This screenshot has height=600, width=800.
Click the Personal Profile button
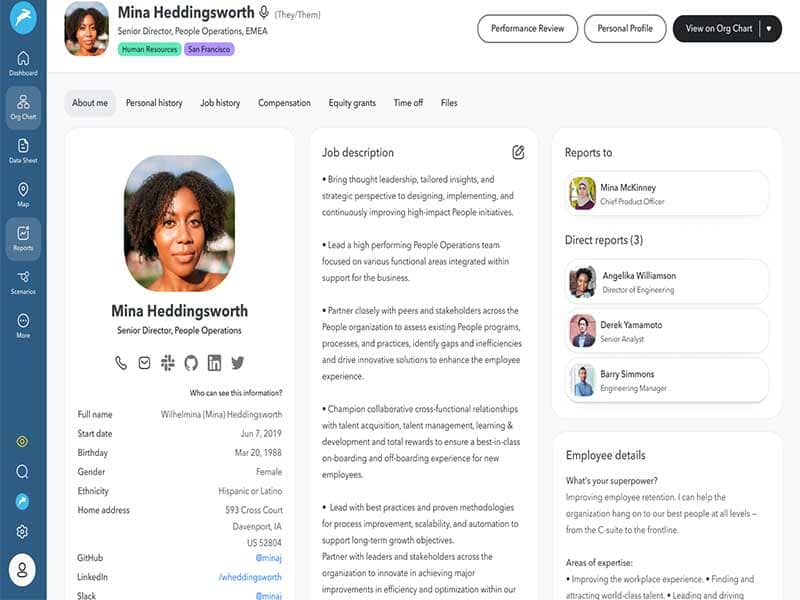[625, 29]
